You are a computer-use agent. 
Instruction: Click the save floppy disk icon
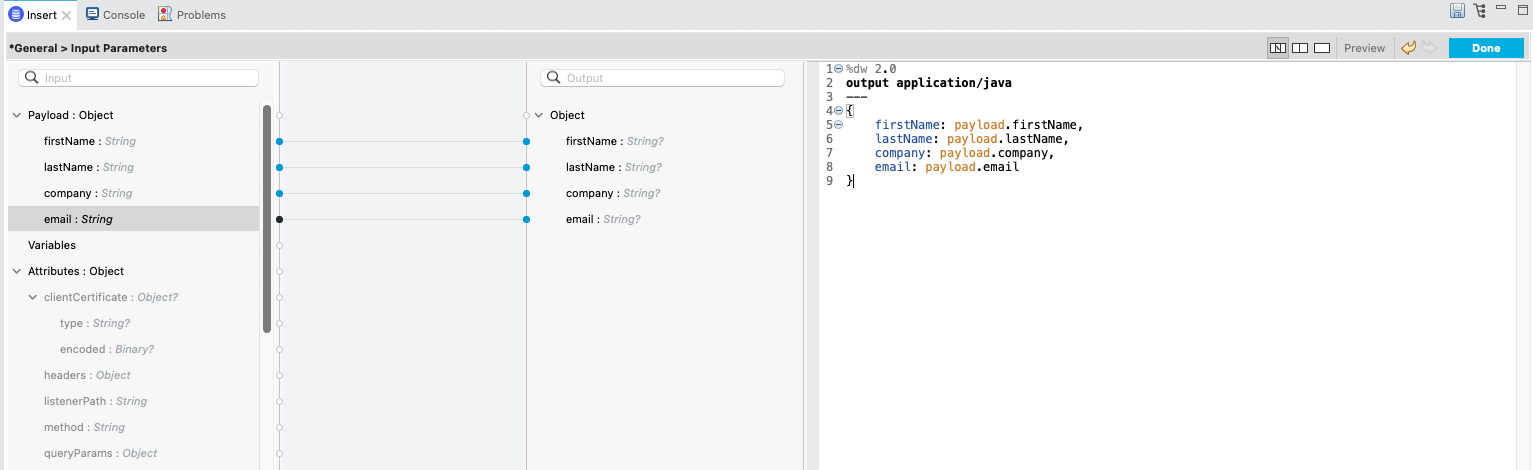[1458, 11]
